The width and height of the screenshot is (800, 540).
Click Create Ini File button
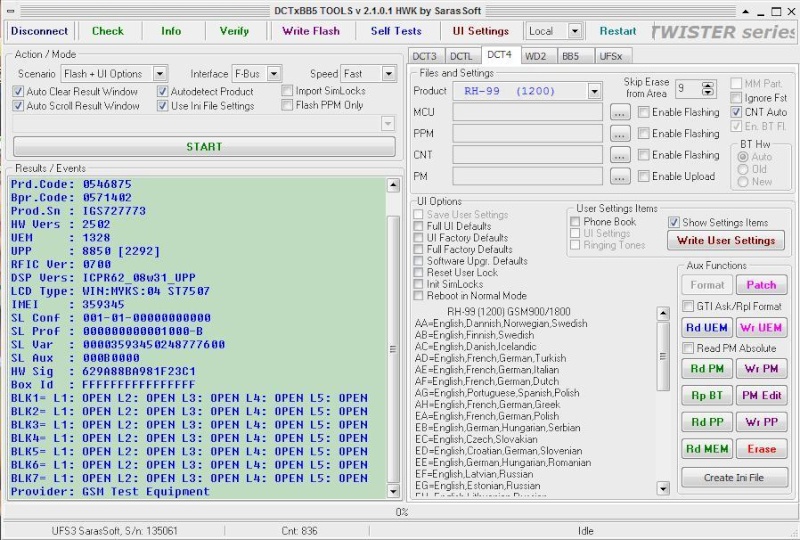click(x=734, y=478)
